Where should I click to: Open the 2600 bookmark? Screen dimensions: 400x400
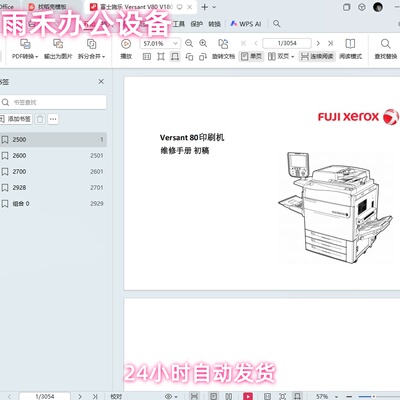tap(53, 156)
